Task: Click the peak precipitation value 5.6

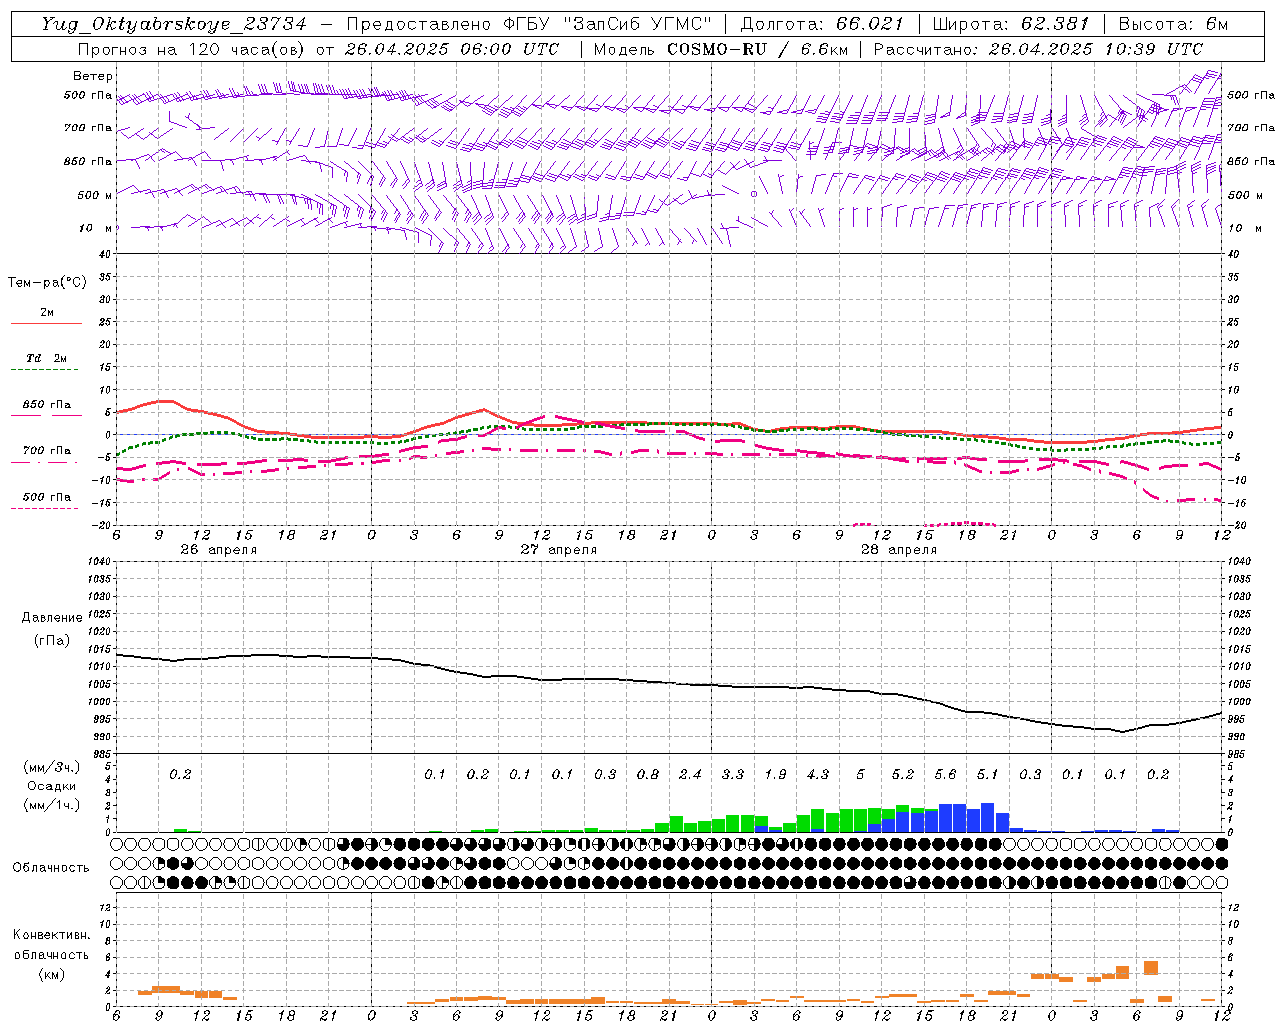Action: [x=945, y=775]
